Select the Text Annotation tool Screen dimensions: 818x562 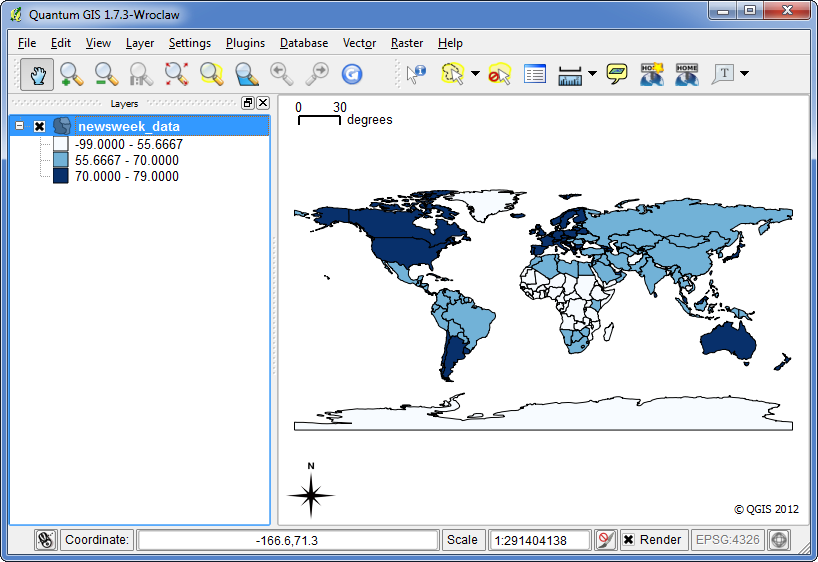pyautogui.click(x=723, y=74)
